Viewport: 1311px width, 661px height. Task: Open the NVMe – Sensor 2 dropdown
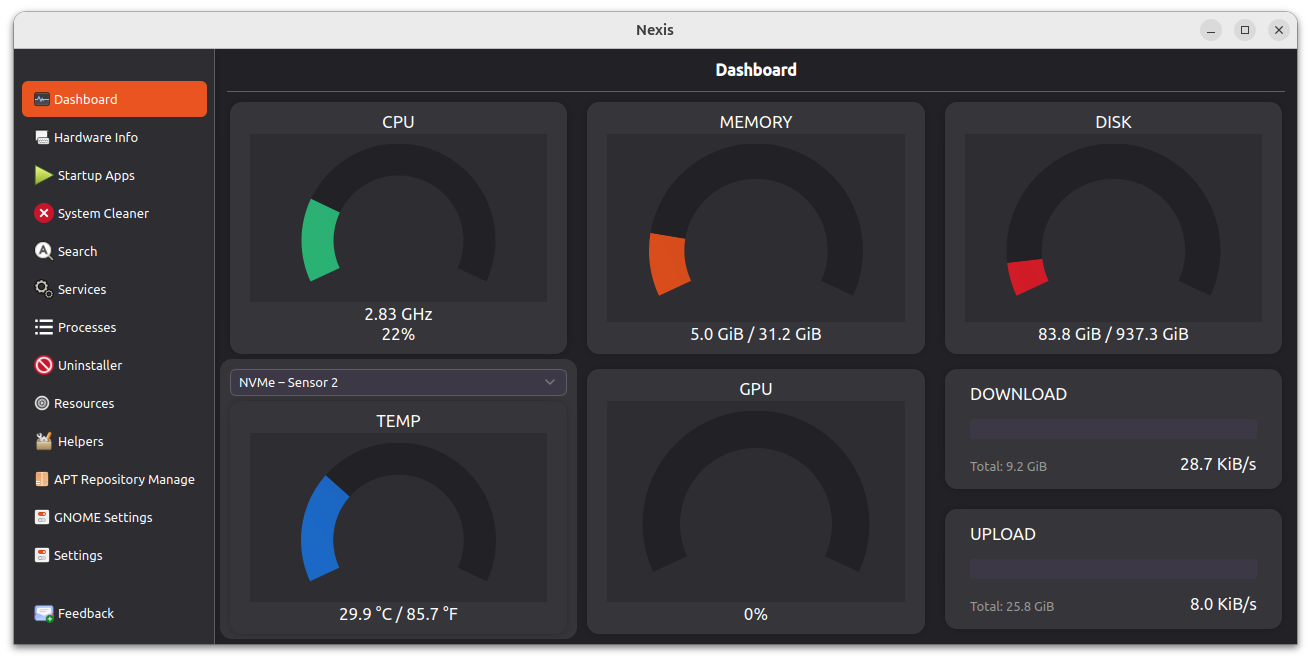click(398, 382)
